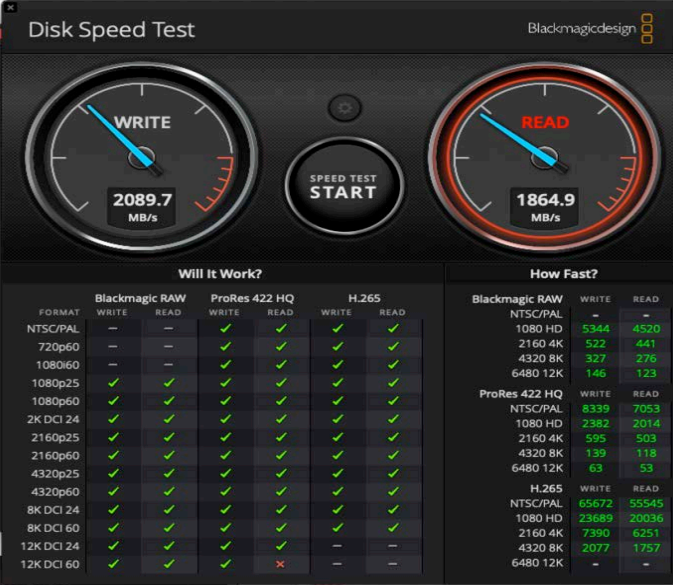
Task: Click ProRes 4320 8K read value 118
Action: (x=646, y=453)
